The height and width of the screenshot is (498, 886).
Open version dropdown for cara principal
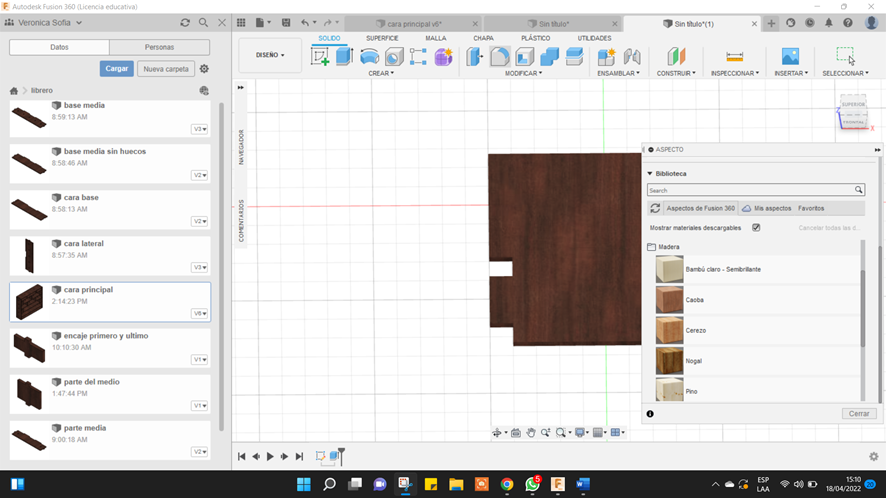pos(200,314)
